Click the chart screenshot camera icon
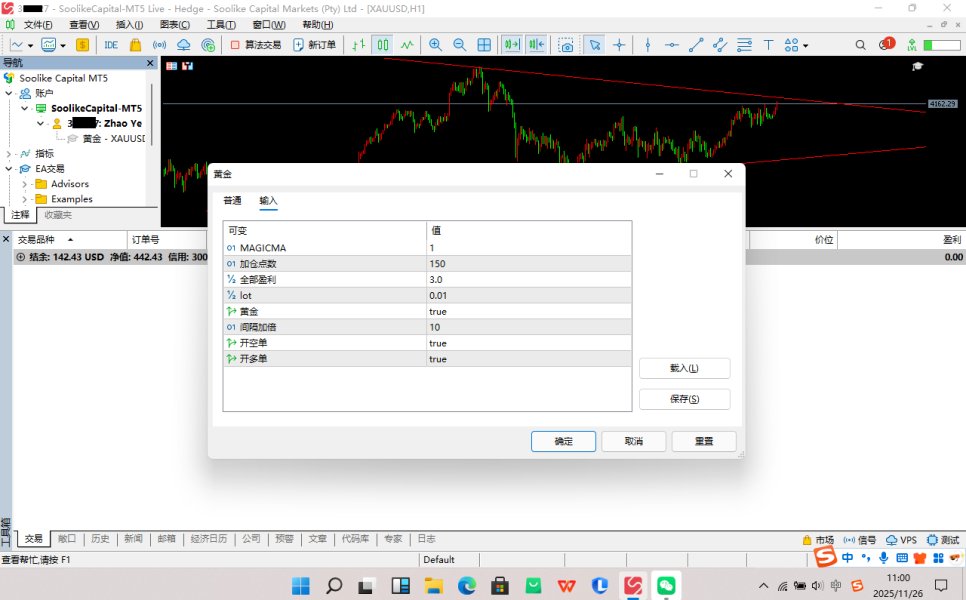The image size is (966, 600). 566,45
